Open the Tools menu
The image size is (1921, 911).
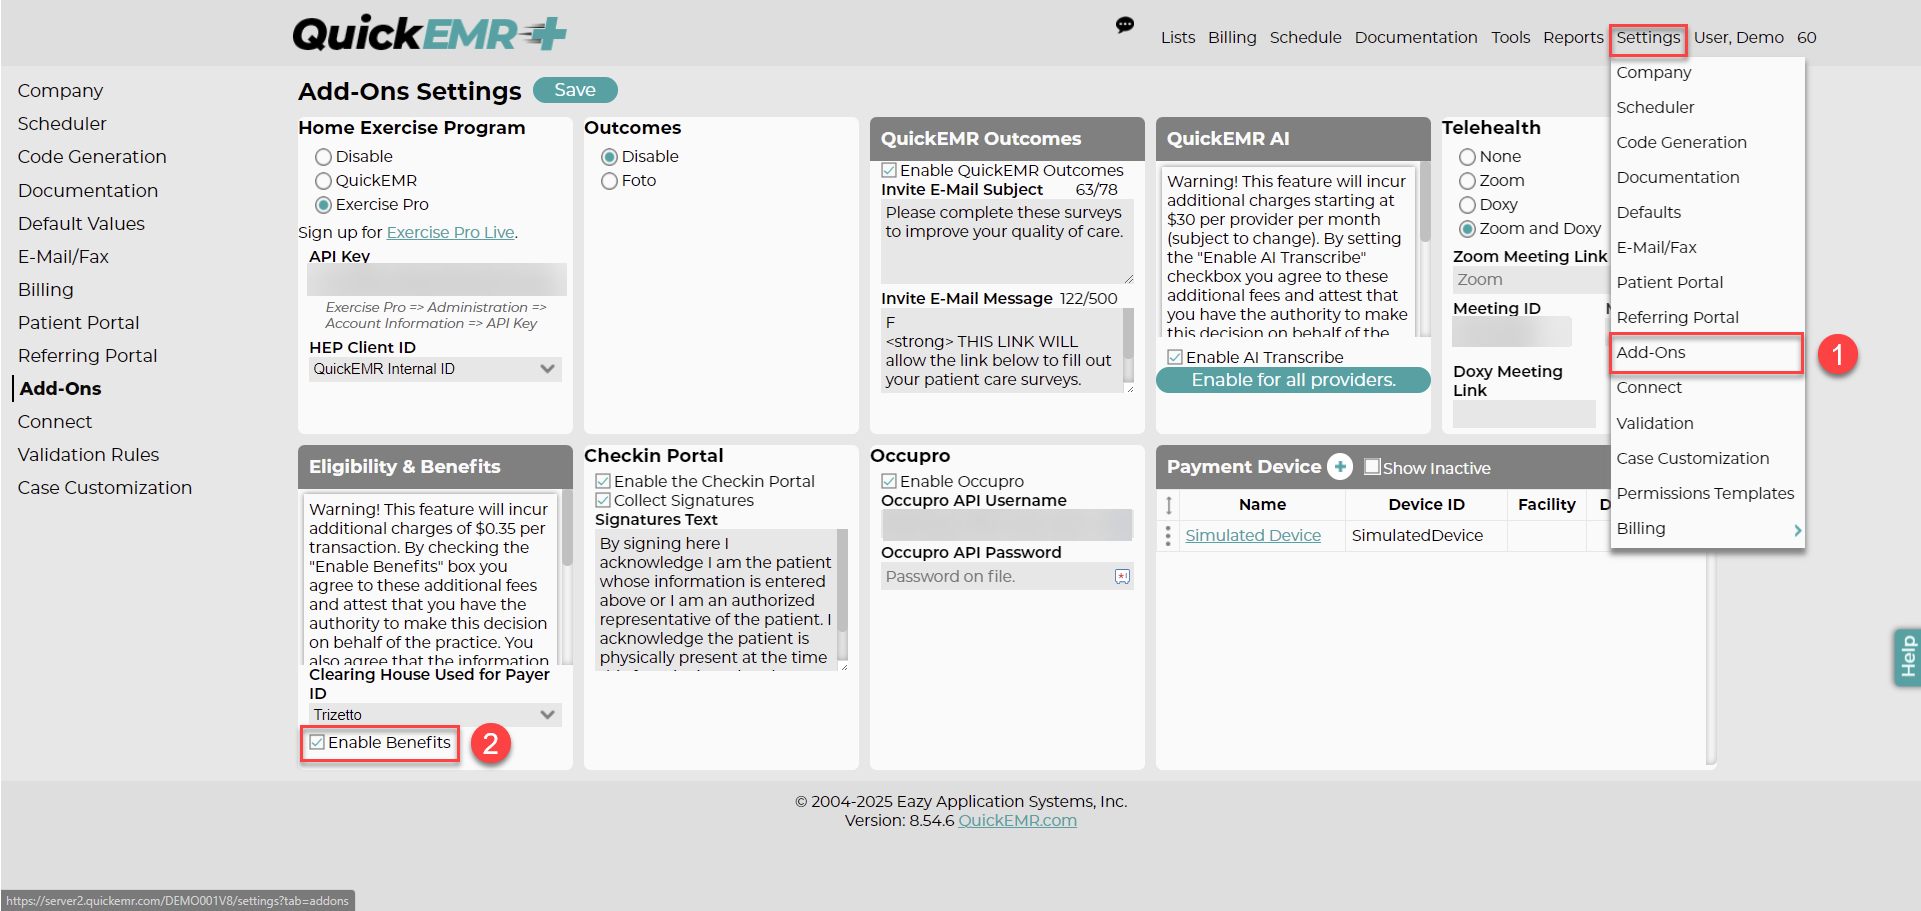click(1511, 38)
